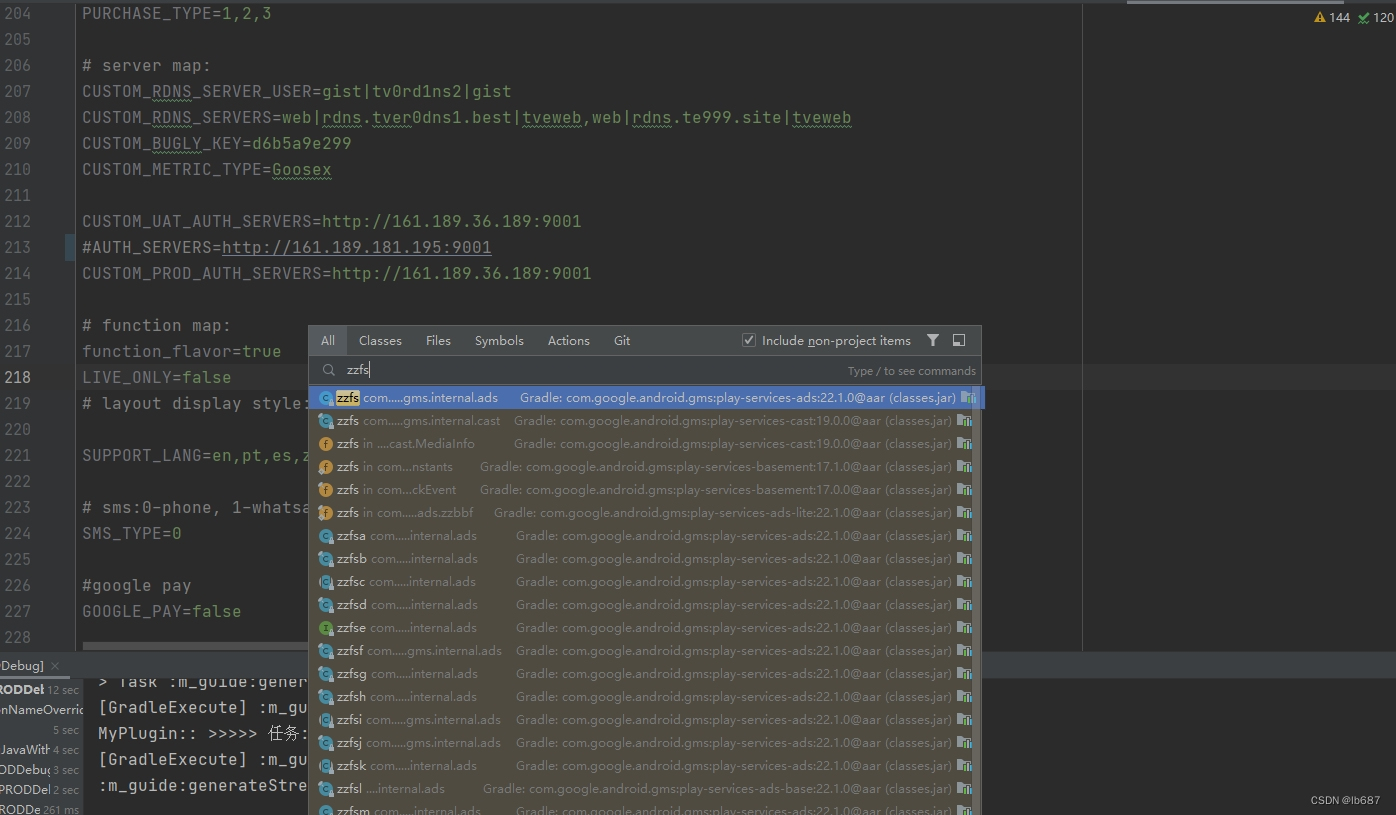
Task: Click class icon of highlighted zzfs result
Action: click(325, 398)
